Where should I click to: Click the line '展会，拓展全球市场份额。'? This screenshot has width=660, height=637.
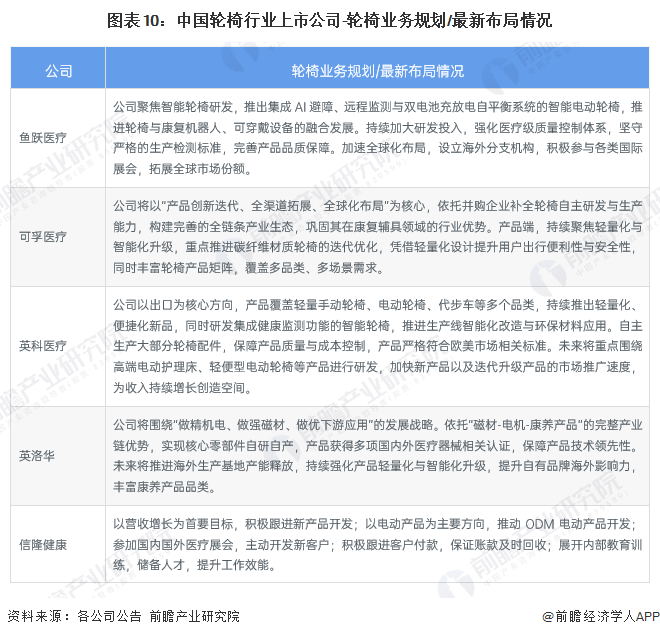coord(182,169)
